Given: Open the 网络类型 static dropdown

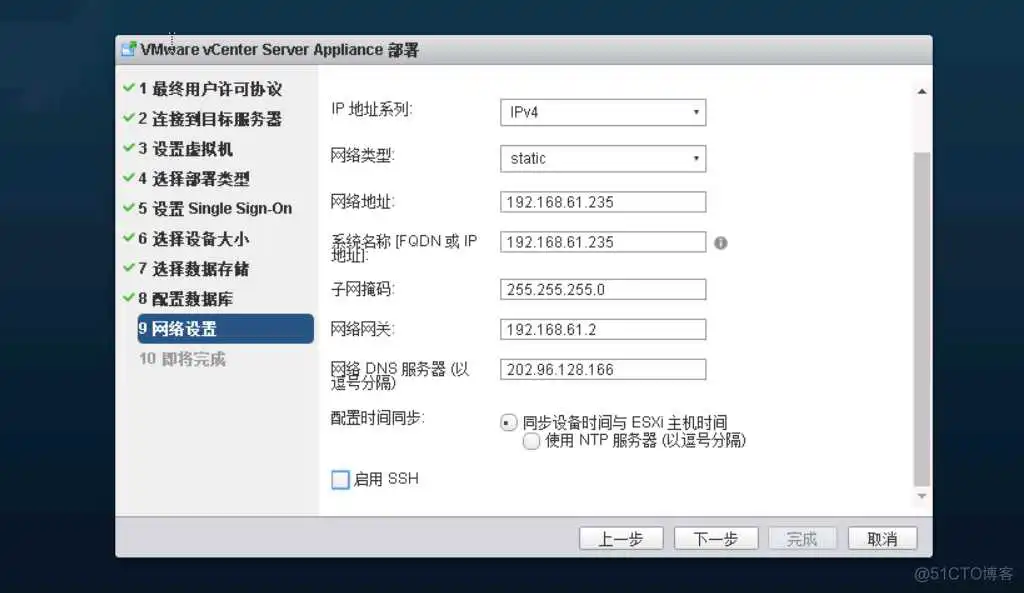Looking at the screenshot, I should [603, 159].
